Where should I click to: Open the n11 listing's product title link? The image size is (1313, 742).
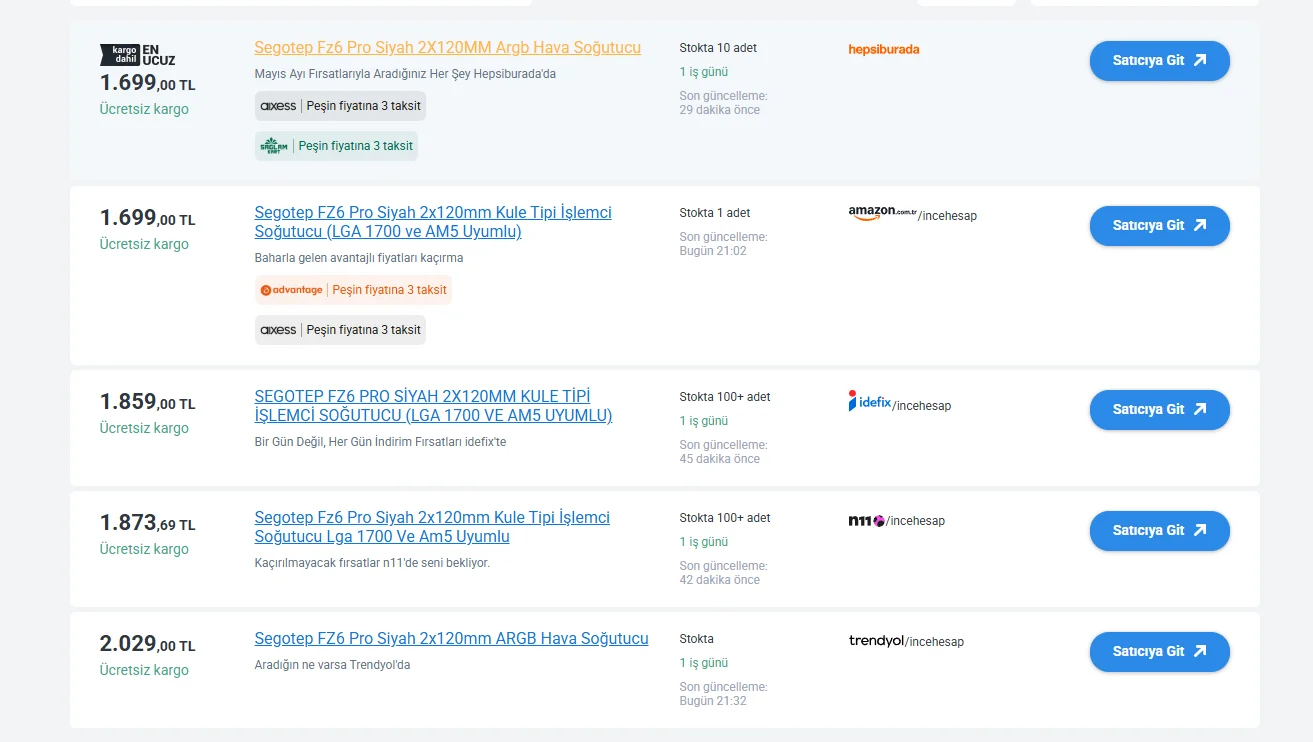click(x=432, y=527)
